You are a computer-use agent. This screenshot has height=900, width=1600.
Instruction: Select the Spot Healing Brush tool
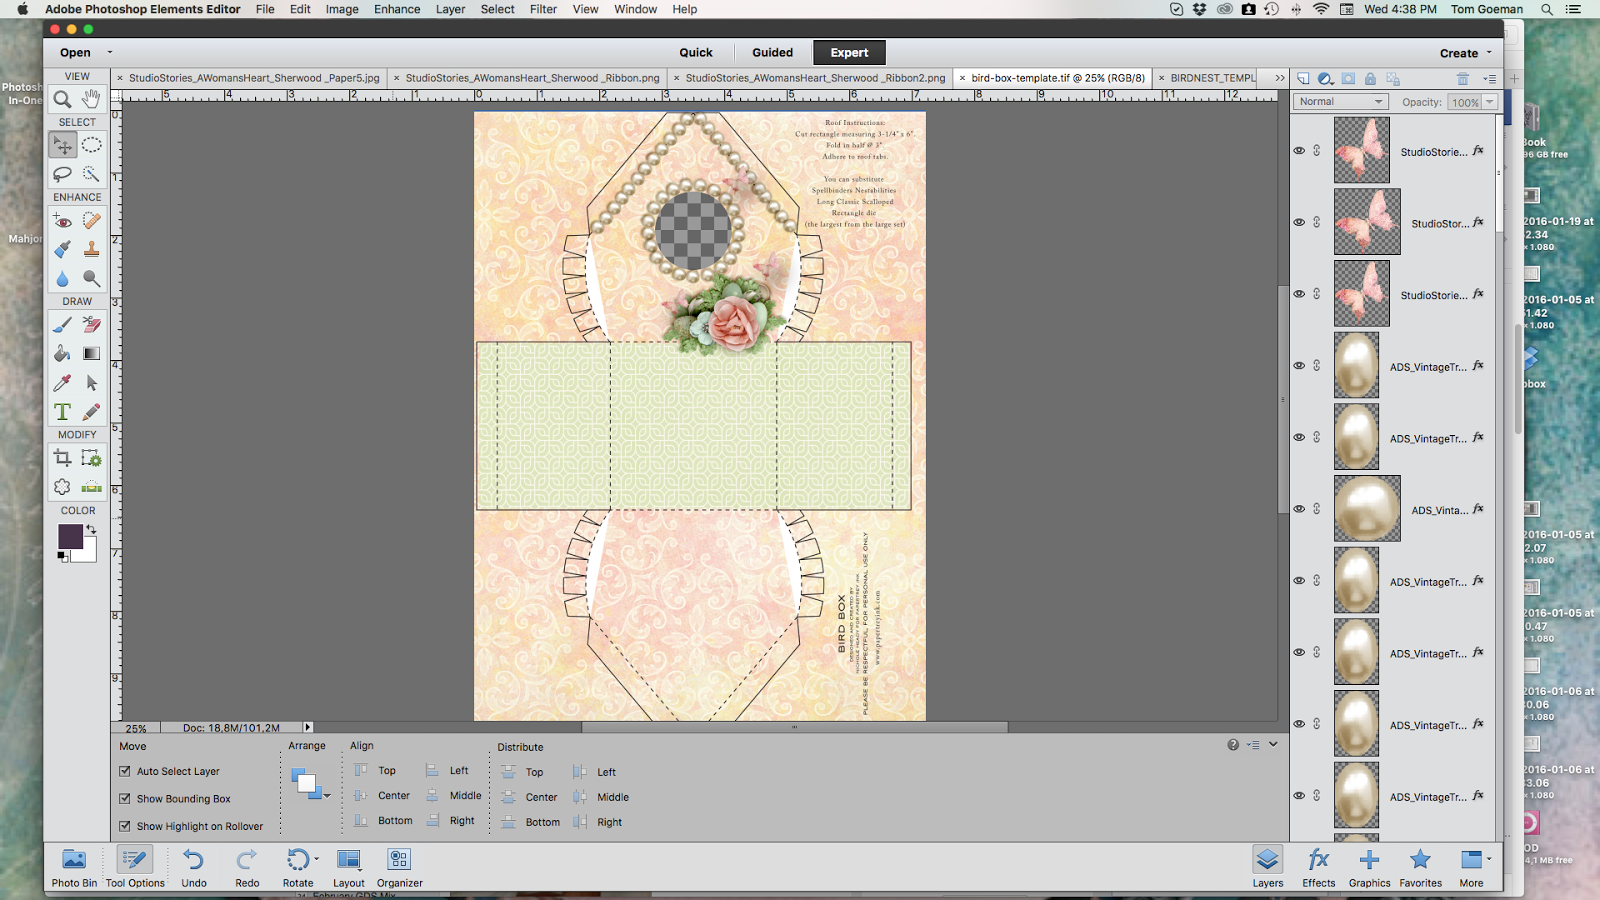tap(91, 221)
